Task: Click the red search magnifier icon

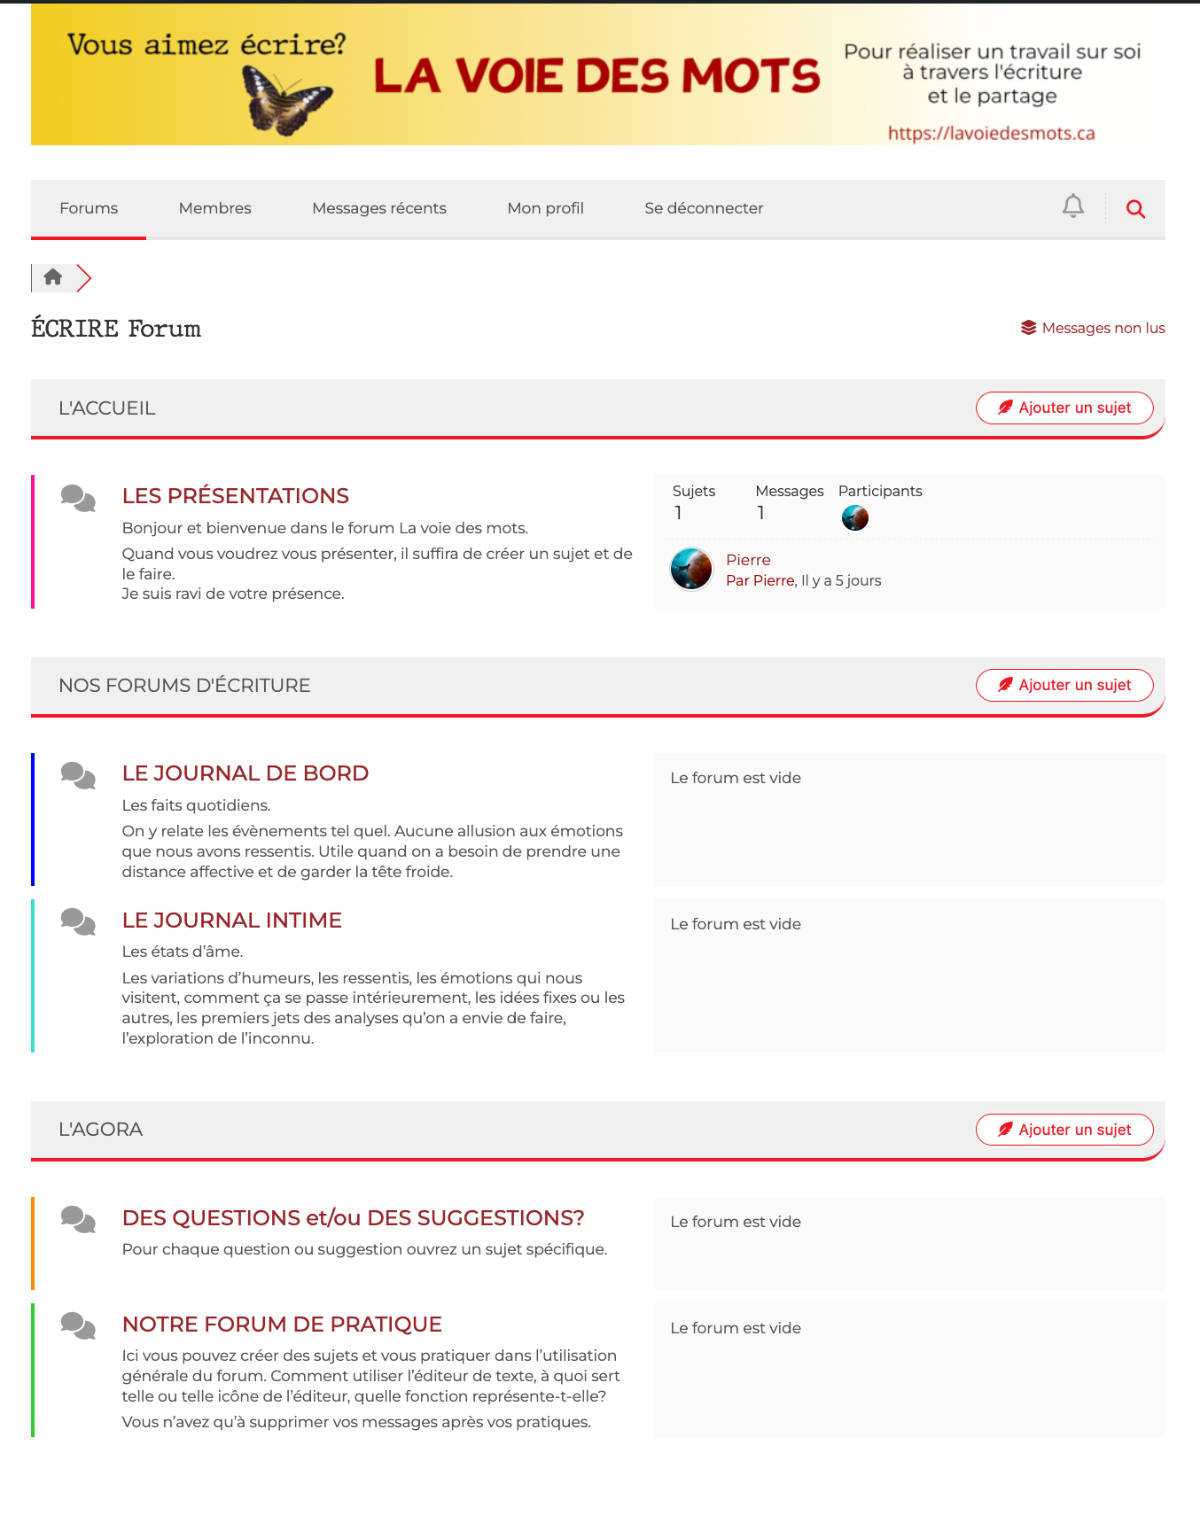Action: (1135, 208)
